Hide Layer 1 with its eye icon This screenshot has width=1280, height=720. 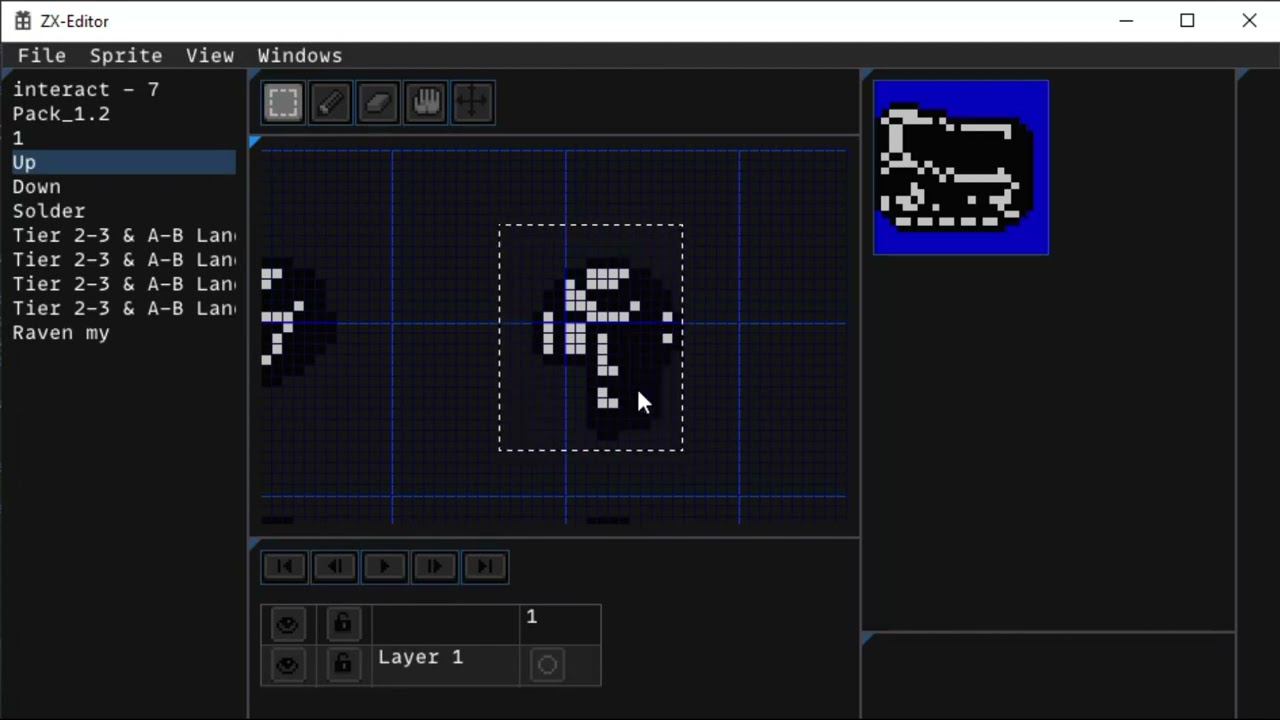[x=288, y=665]
